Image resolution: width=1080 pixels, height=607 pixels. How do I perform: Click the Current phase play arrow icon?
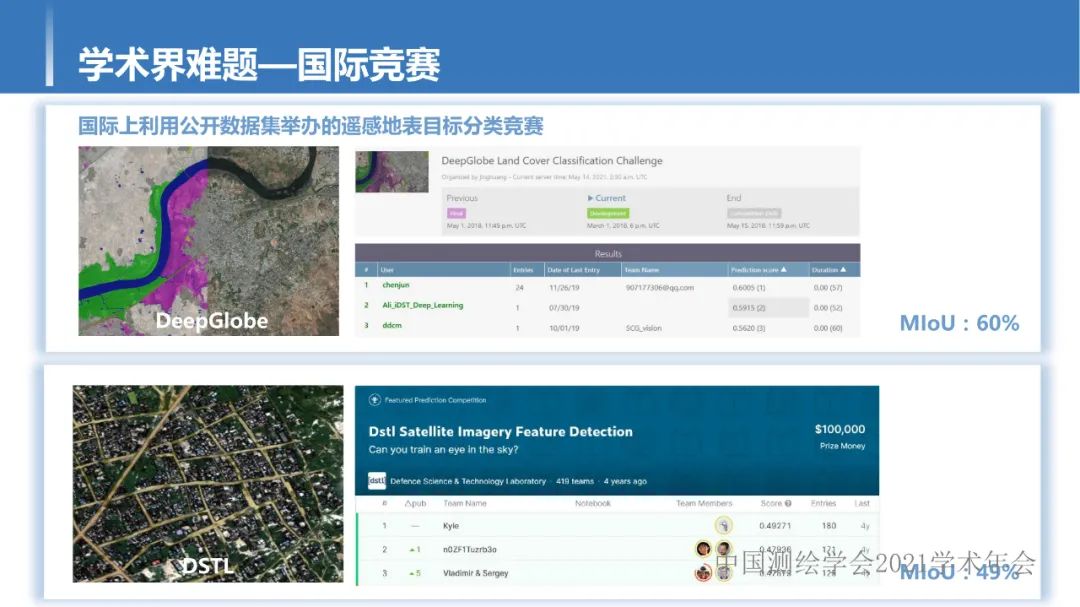pyautogui.click(x=590, y=198)
